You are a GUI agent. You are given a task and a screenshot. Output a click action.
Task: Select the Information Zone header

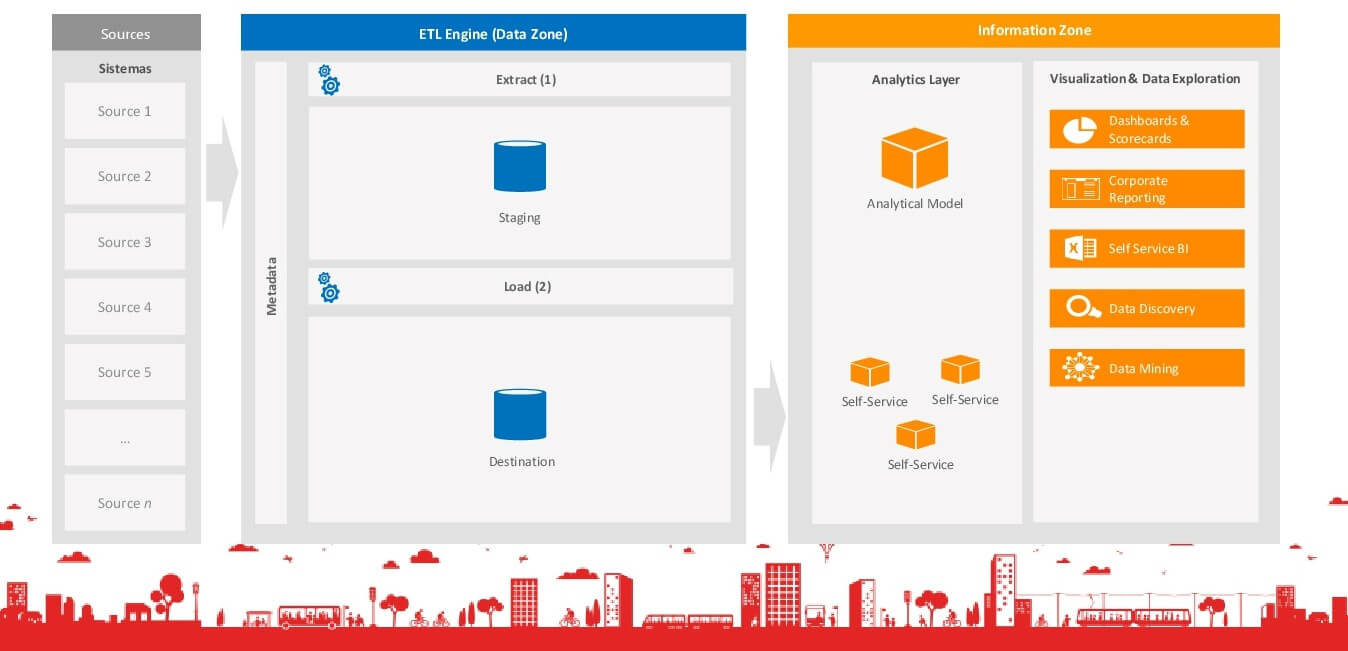click(1033, 31)
